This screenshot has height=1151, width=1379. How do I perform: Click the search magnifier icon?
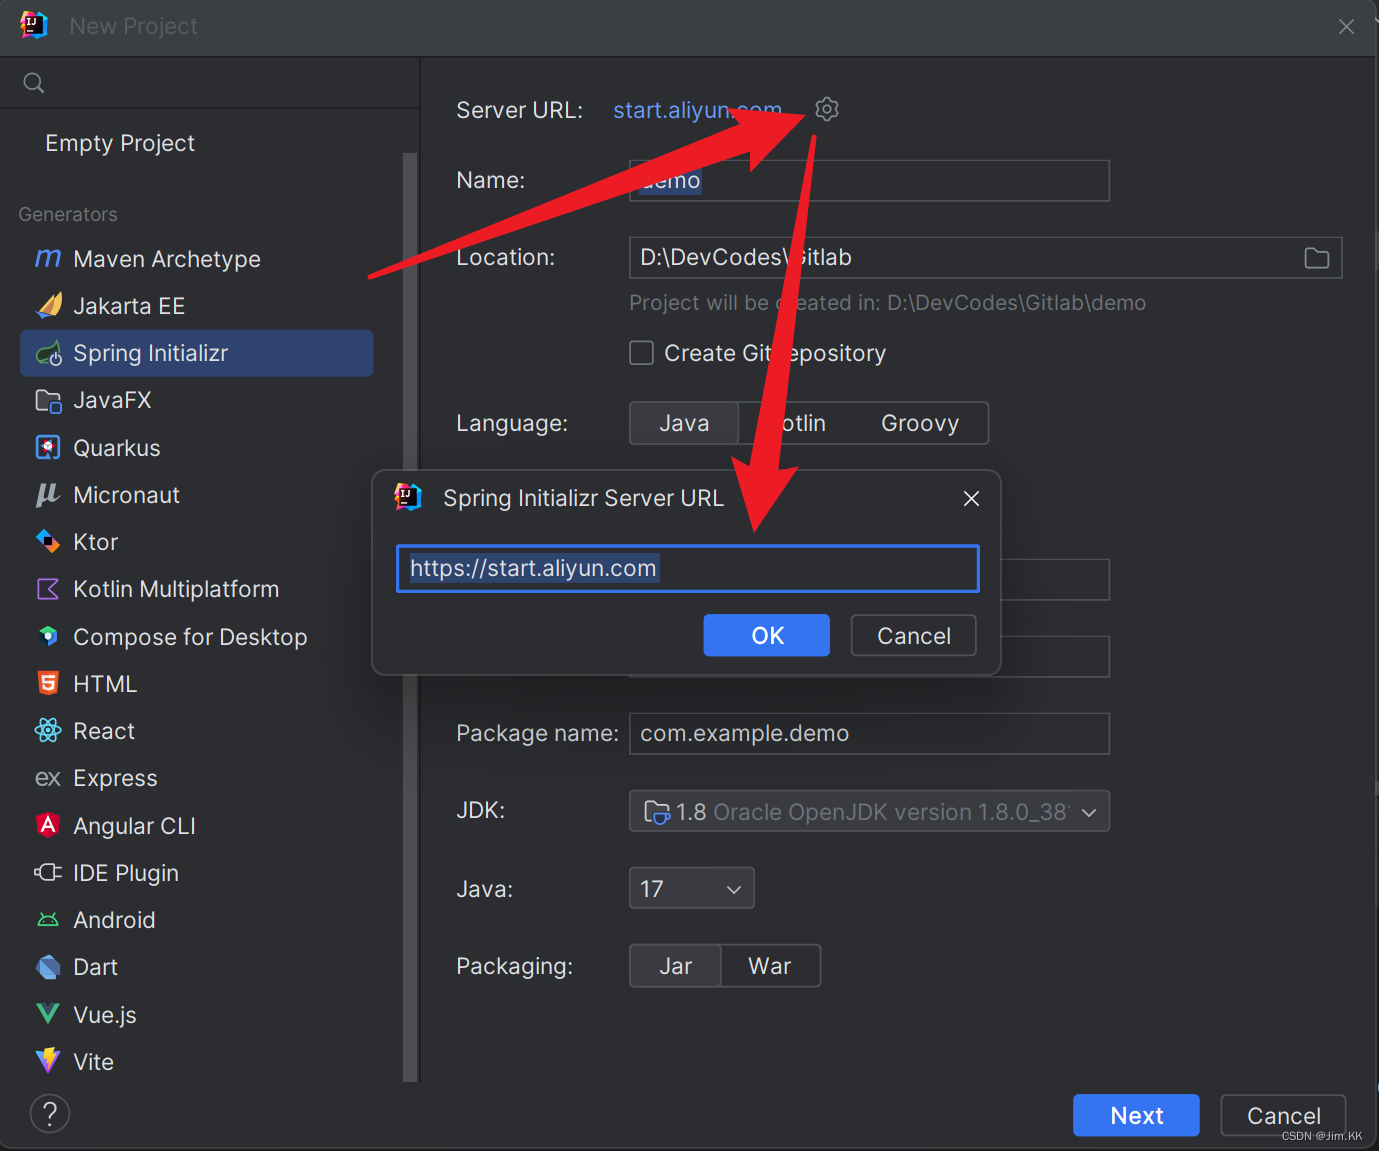34,83
